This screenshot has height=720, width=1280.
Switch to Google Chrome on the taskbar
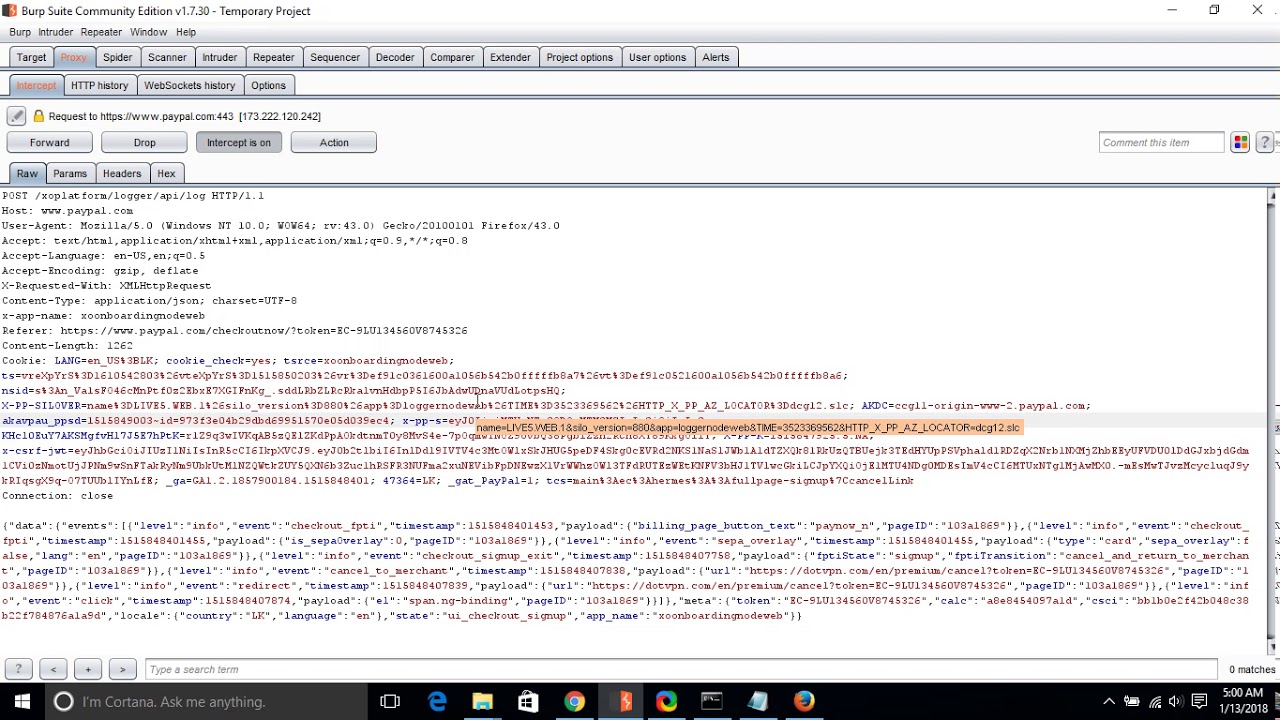tap(574, 701)
